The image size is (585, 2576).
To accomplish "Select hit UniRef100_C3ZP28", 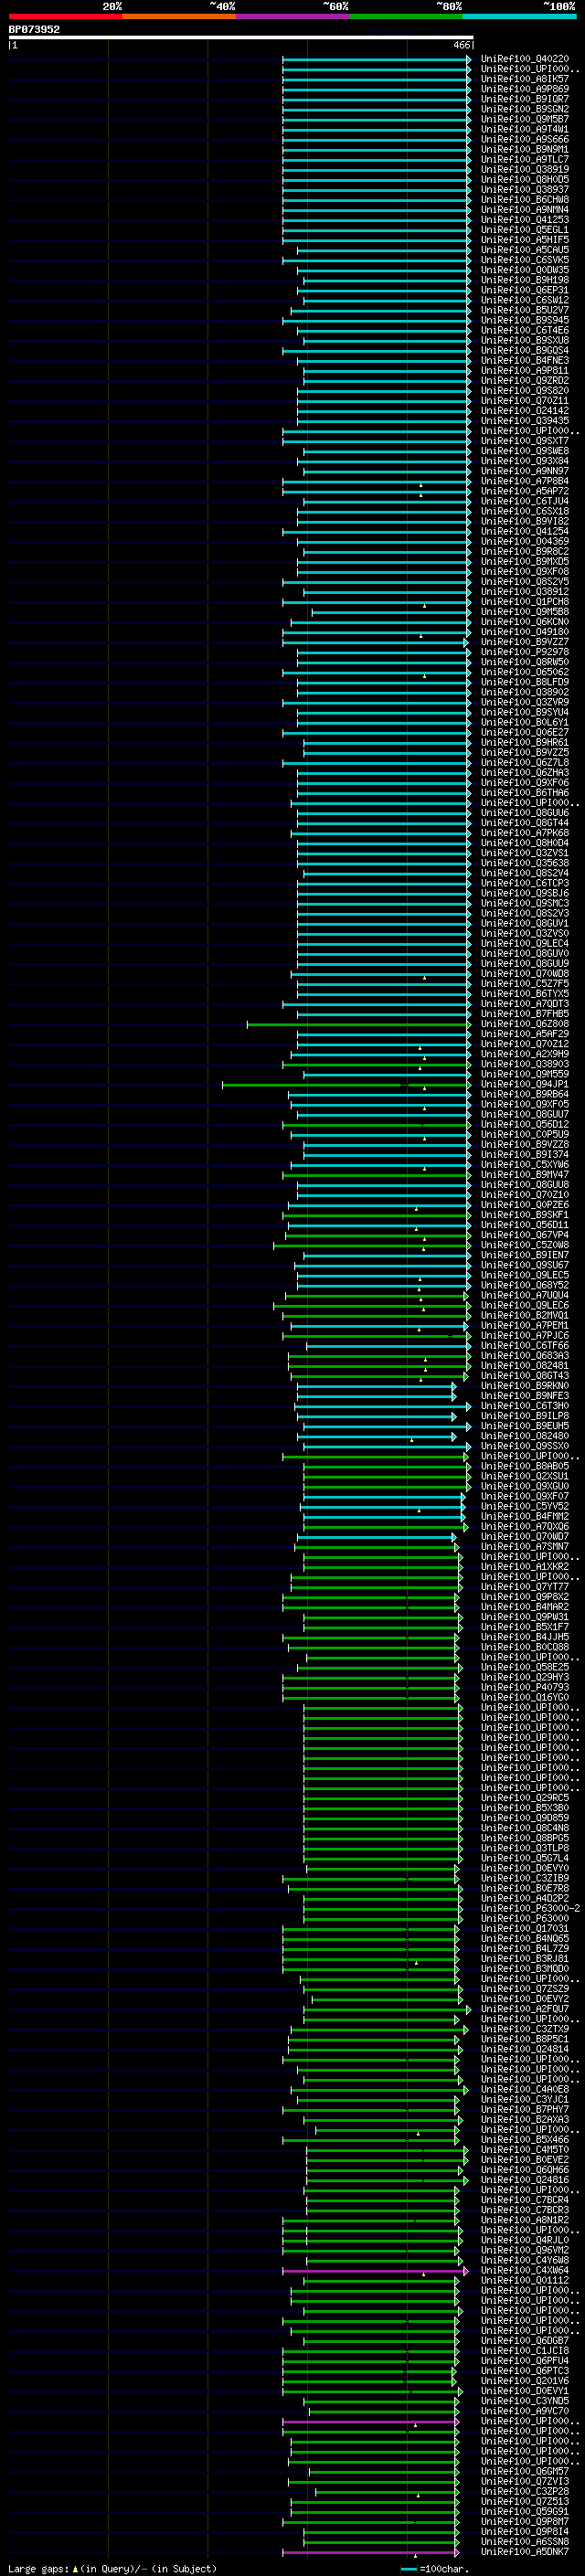I will pos(525,2491).
